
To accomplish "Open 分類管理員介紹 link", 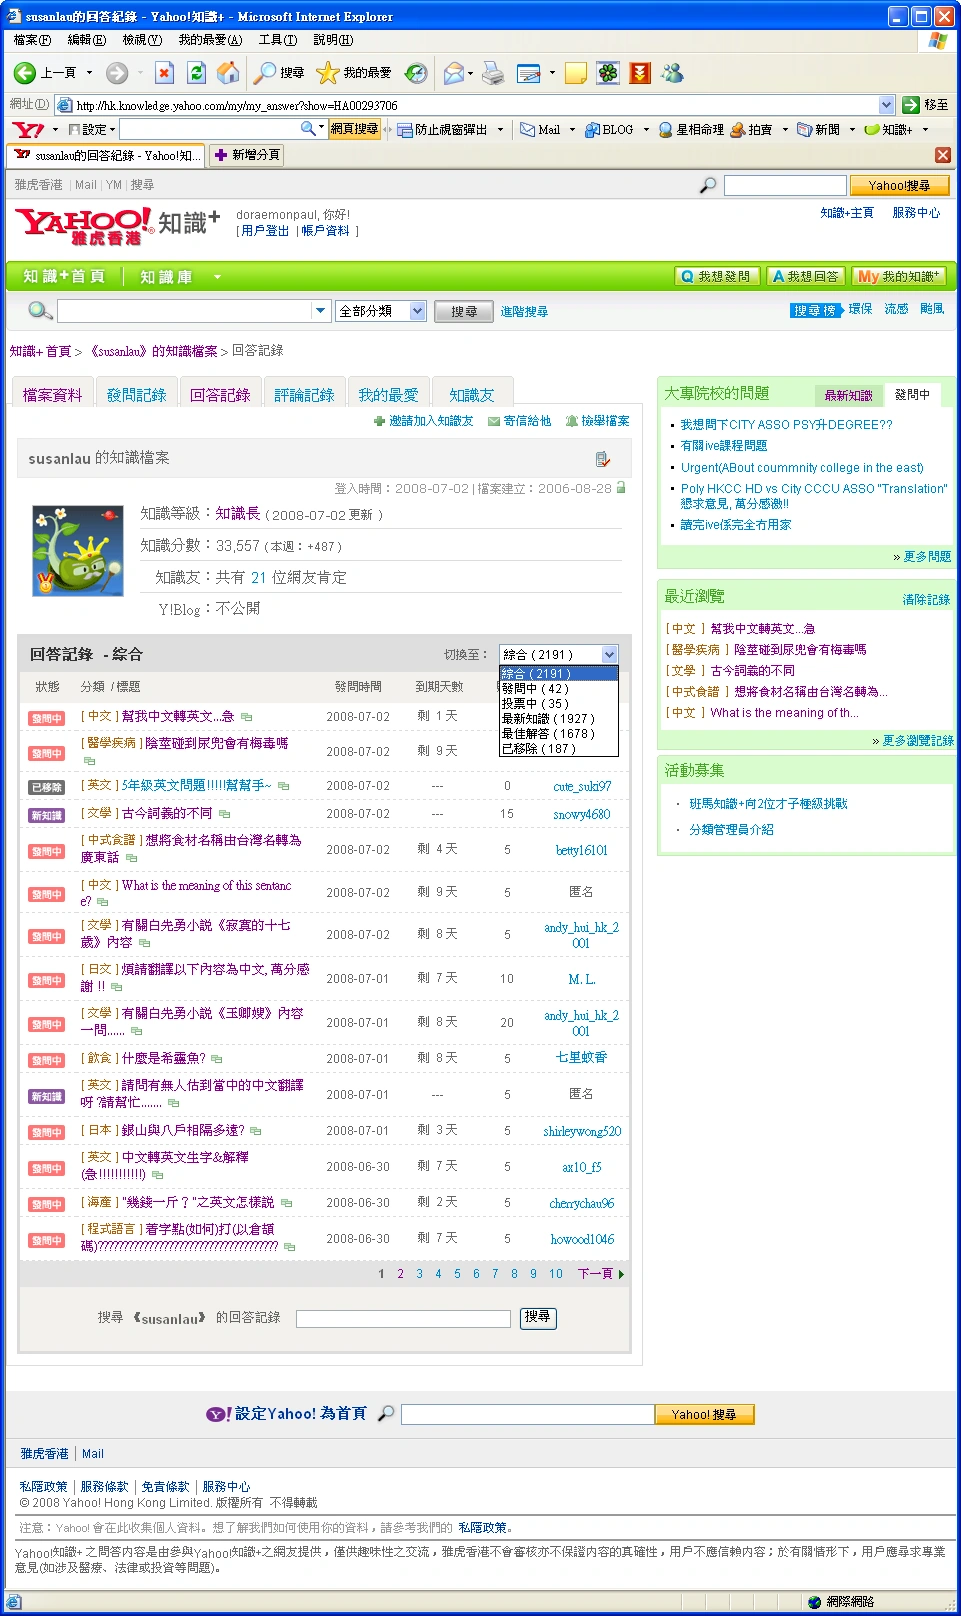I will pyautogui.click(x=731, y=830).
